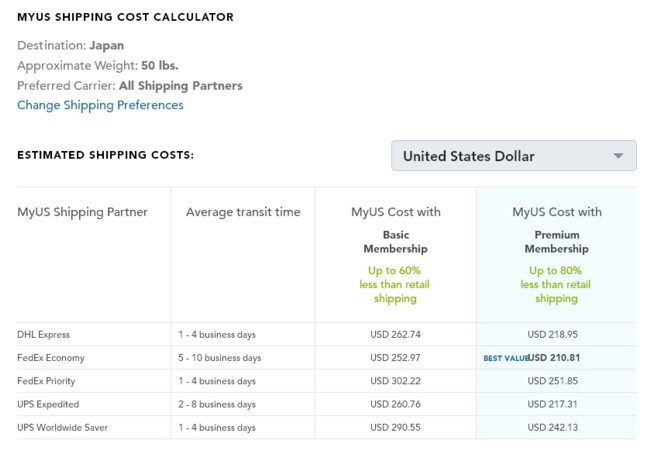This screenshot has width=650, height=451.
Task: Click the Basic Membership heading
Action: 396,242
